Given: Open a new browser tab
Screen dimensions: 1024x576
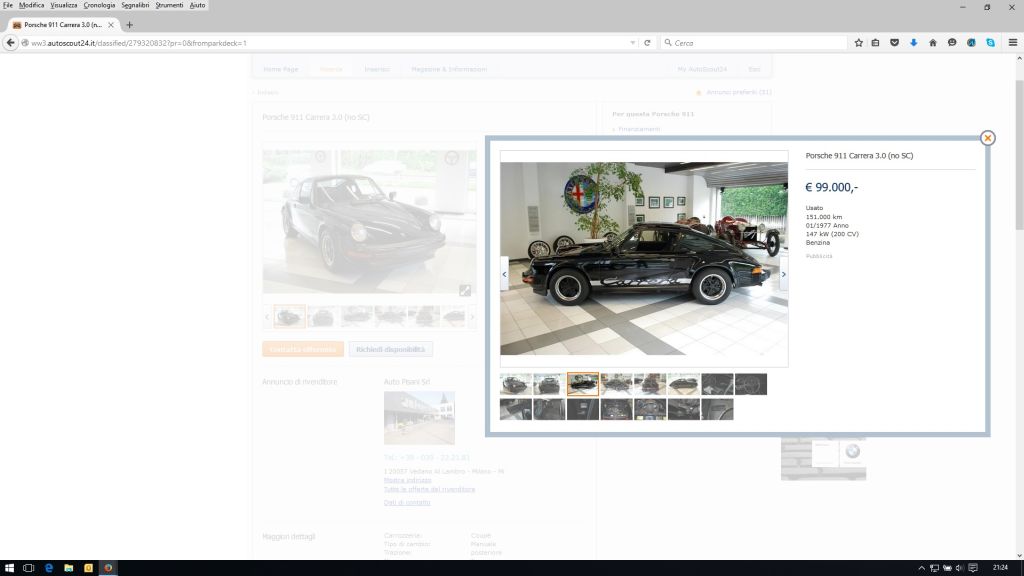Looking at the screenshot, I should (x=129, y=25).
